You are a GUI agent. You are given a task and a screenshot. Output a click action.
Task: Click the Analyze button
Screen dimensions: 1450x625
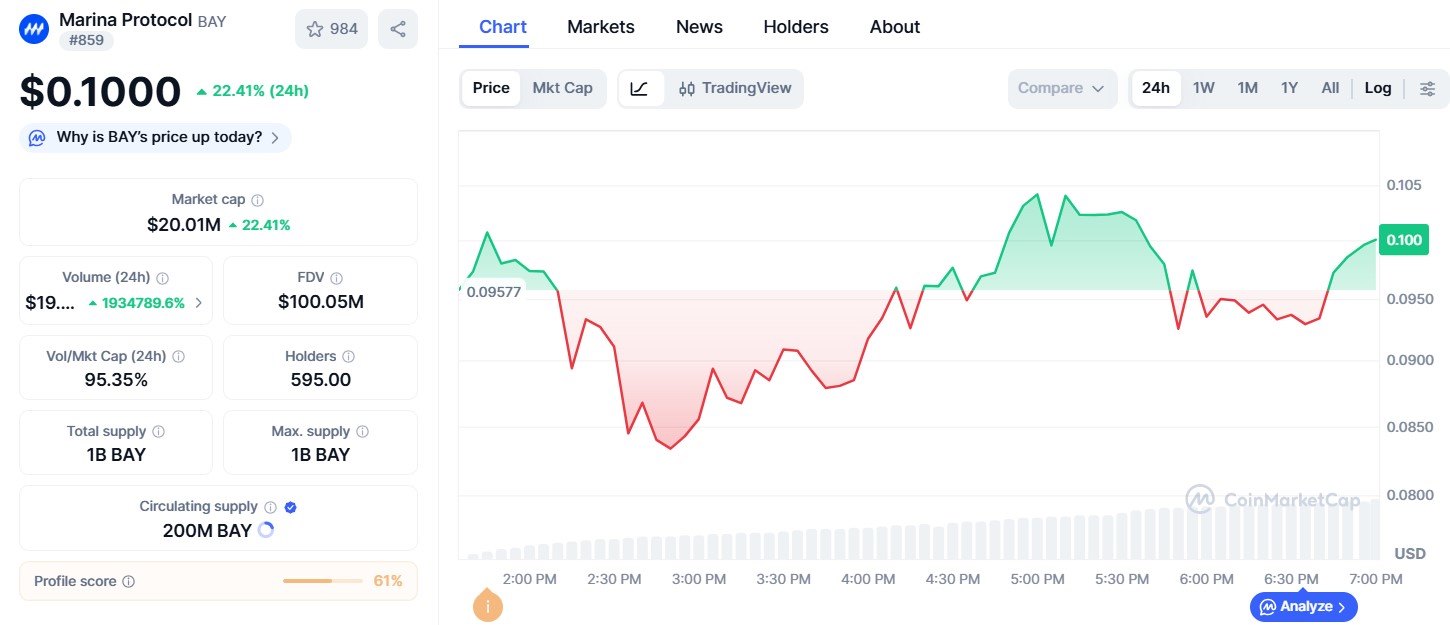point(1303,606)
